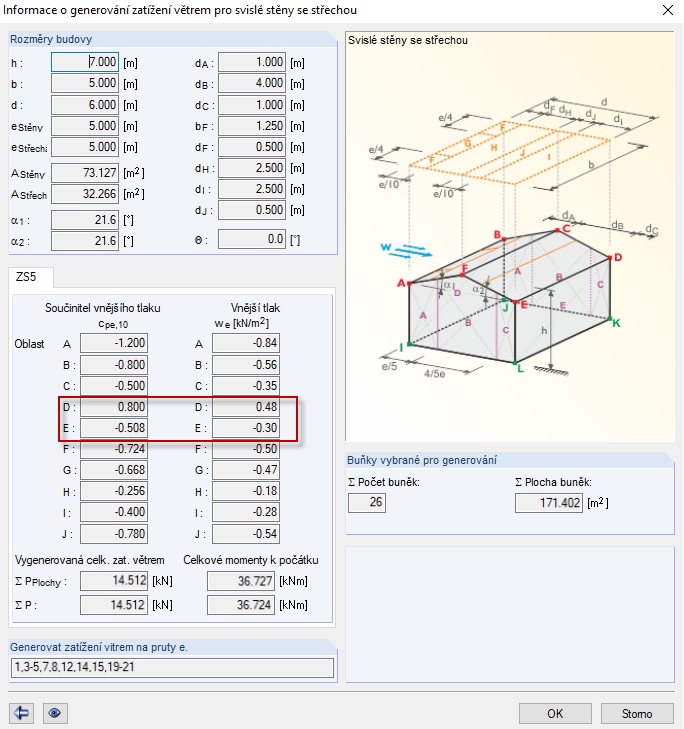Click the total moment field 36.724
The height and width of the screenshot is (729, 684).
click(241, 605)
